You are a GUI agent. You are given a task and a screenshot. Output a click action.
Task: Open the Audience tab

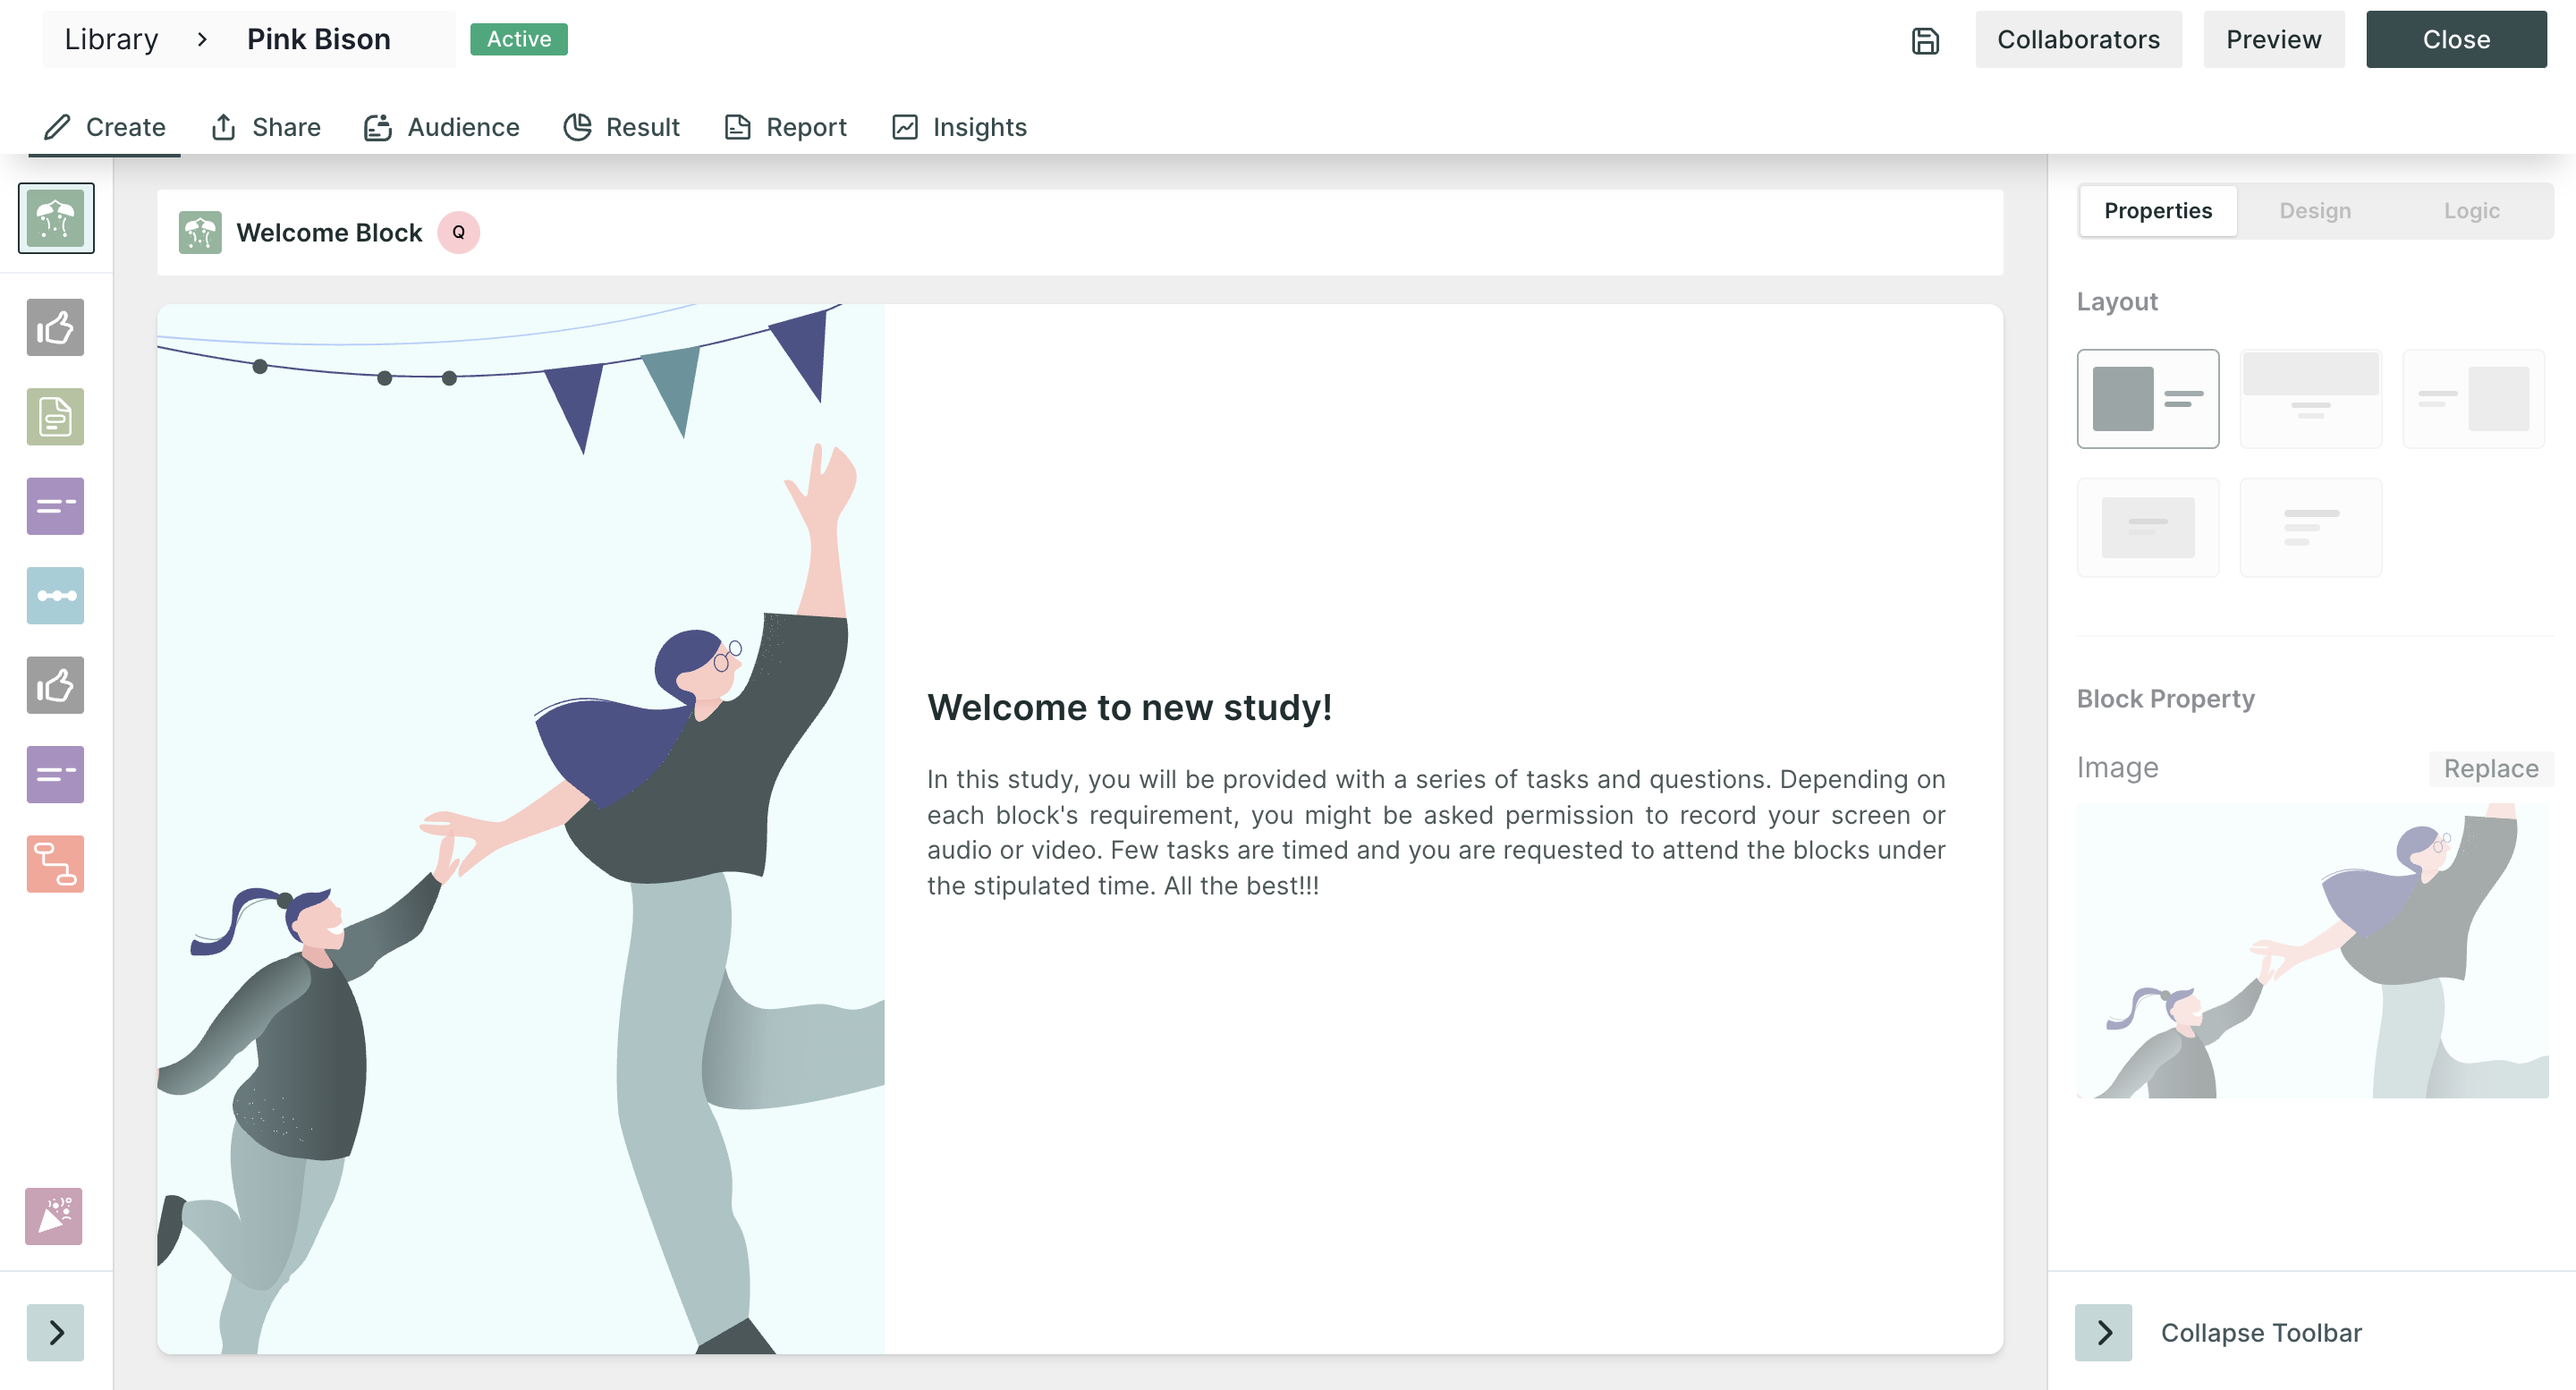click(x=441, y=127)
